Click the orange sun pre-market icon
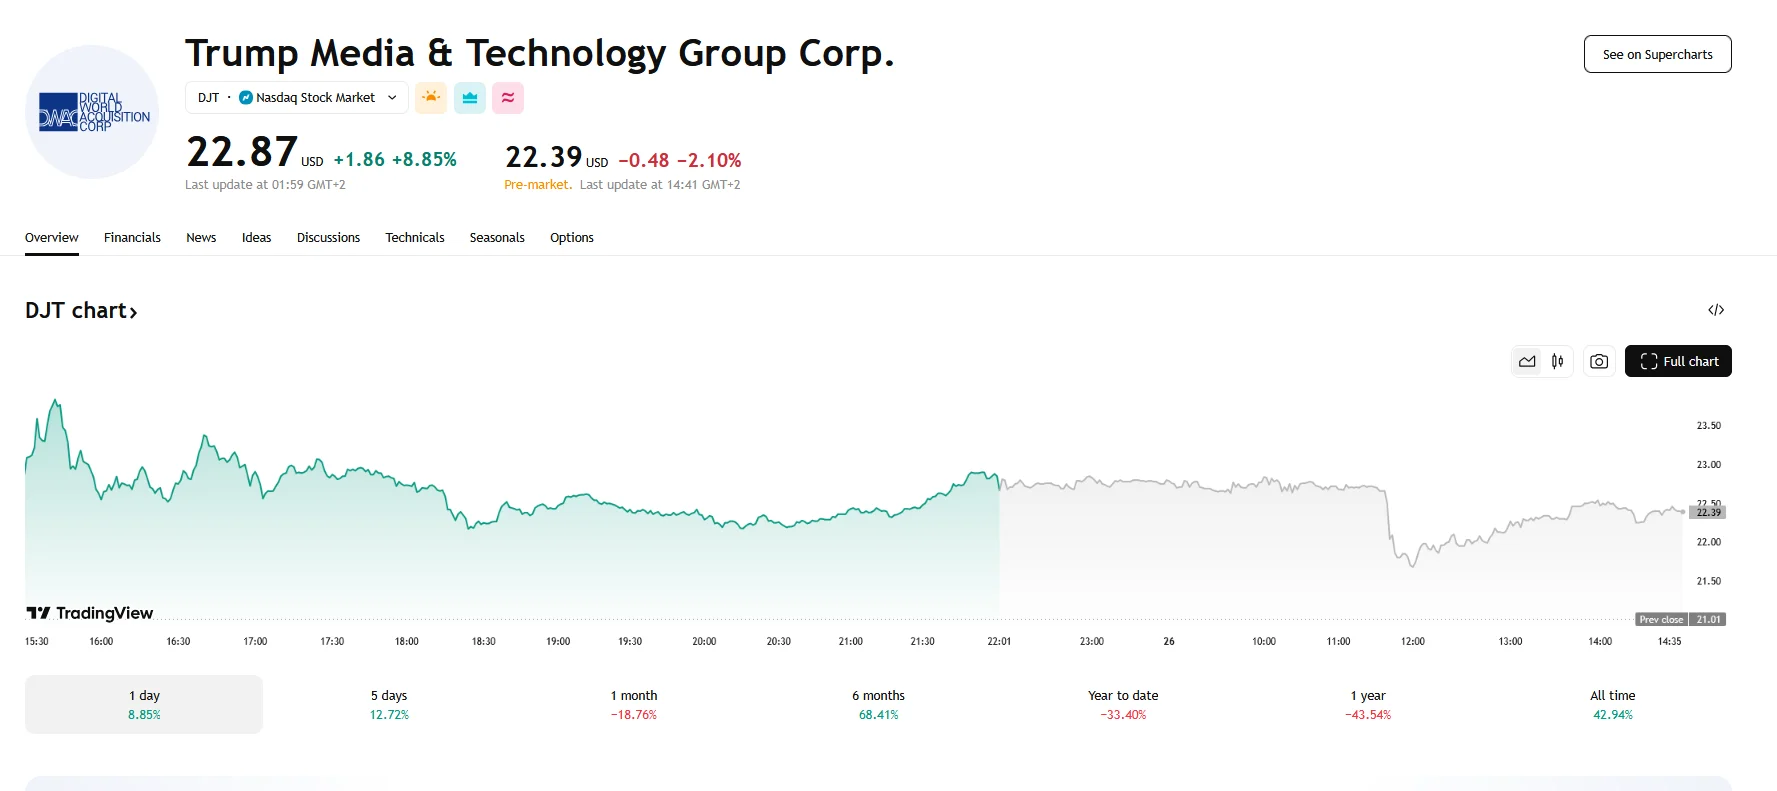 tap(431, 97)
